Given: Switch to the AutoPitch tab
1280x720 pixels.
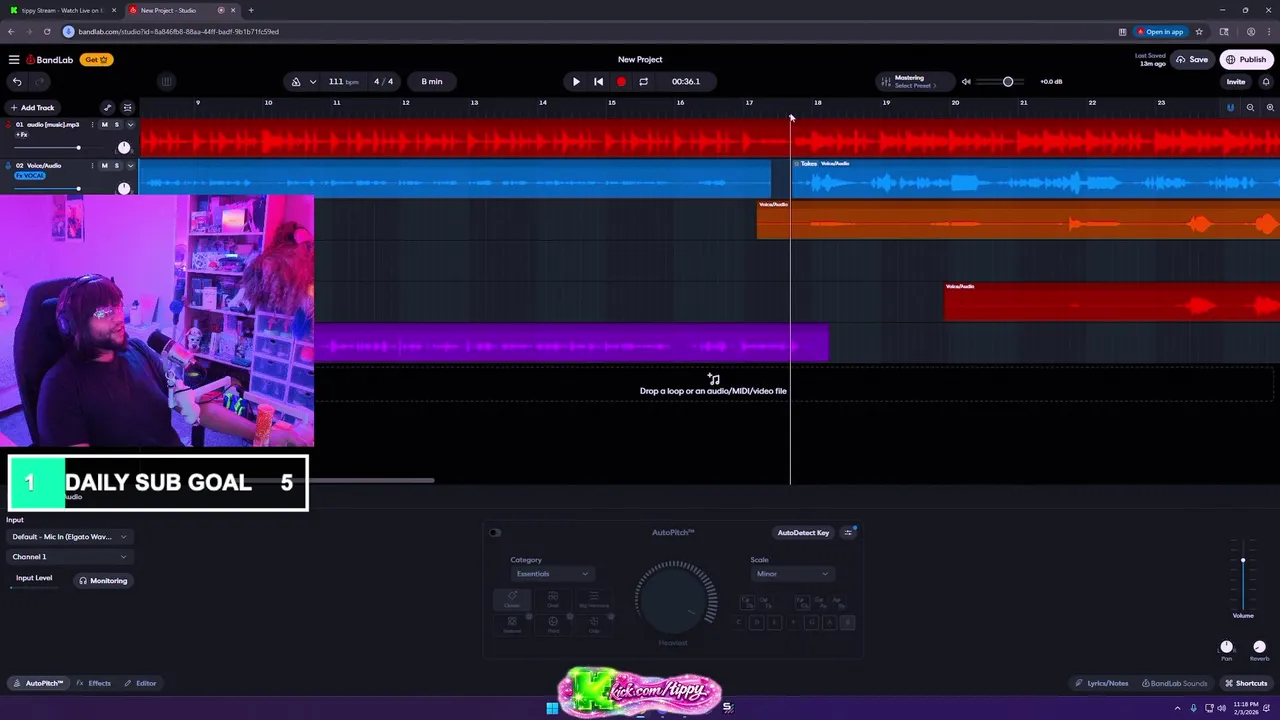Looking at the screenshot, I should (x=38, y=683).
